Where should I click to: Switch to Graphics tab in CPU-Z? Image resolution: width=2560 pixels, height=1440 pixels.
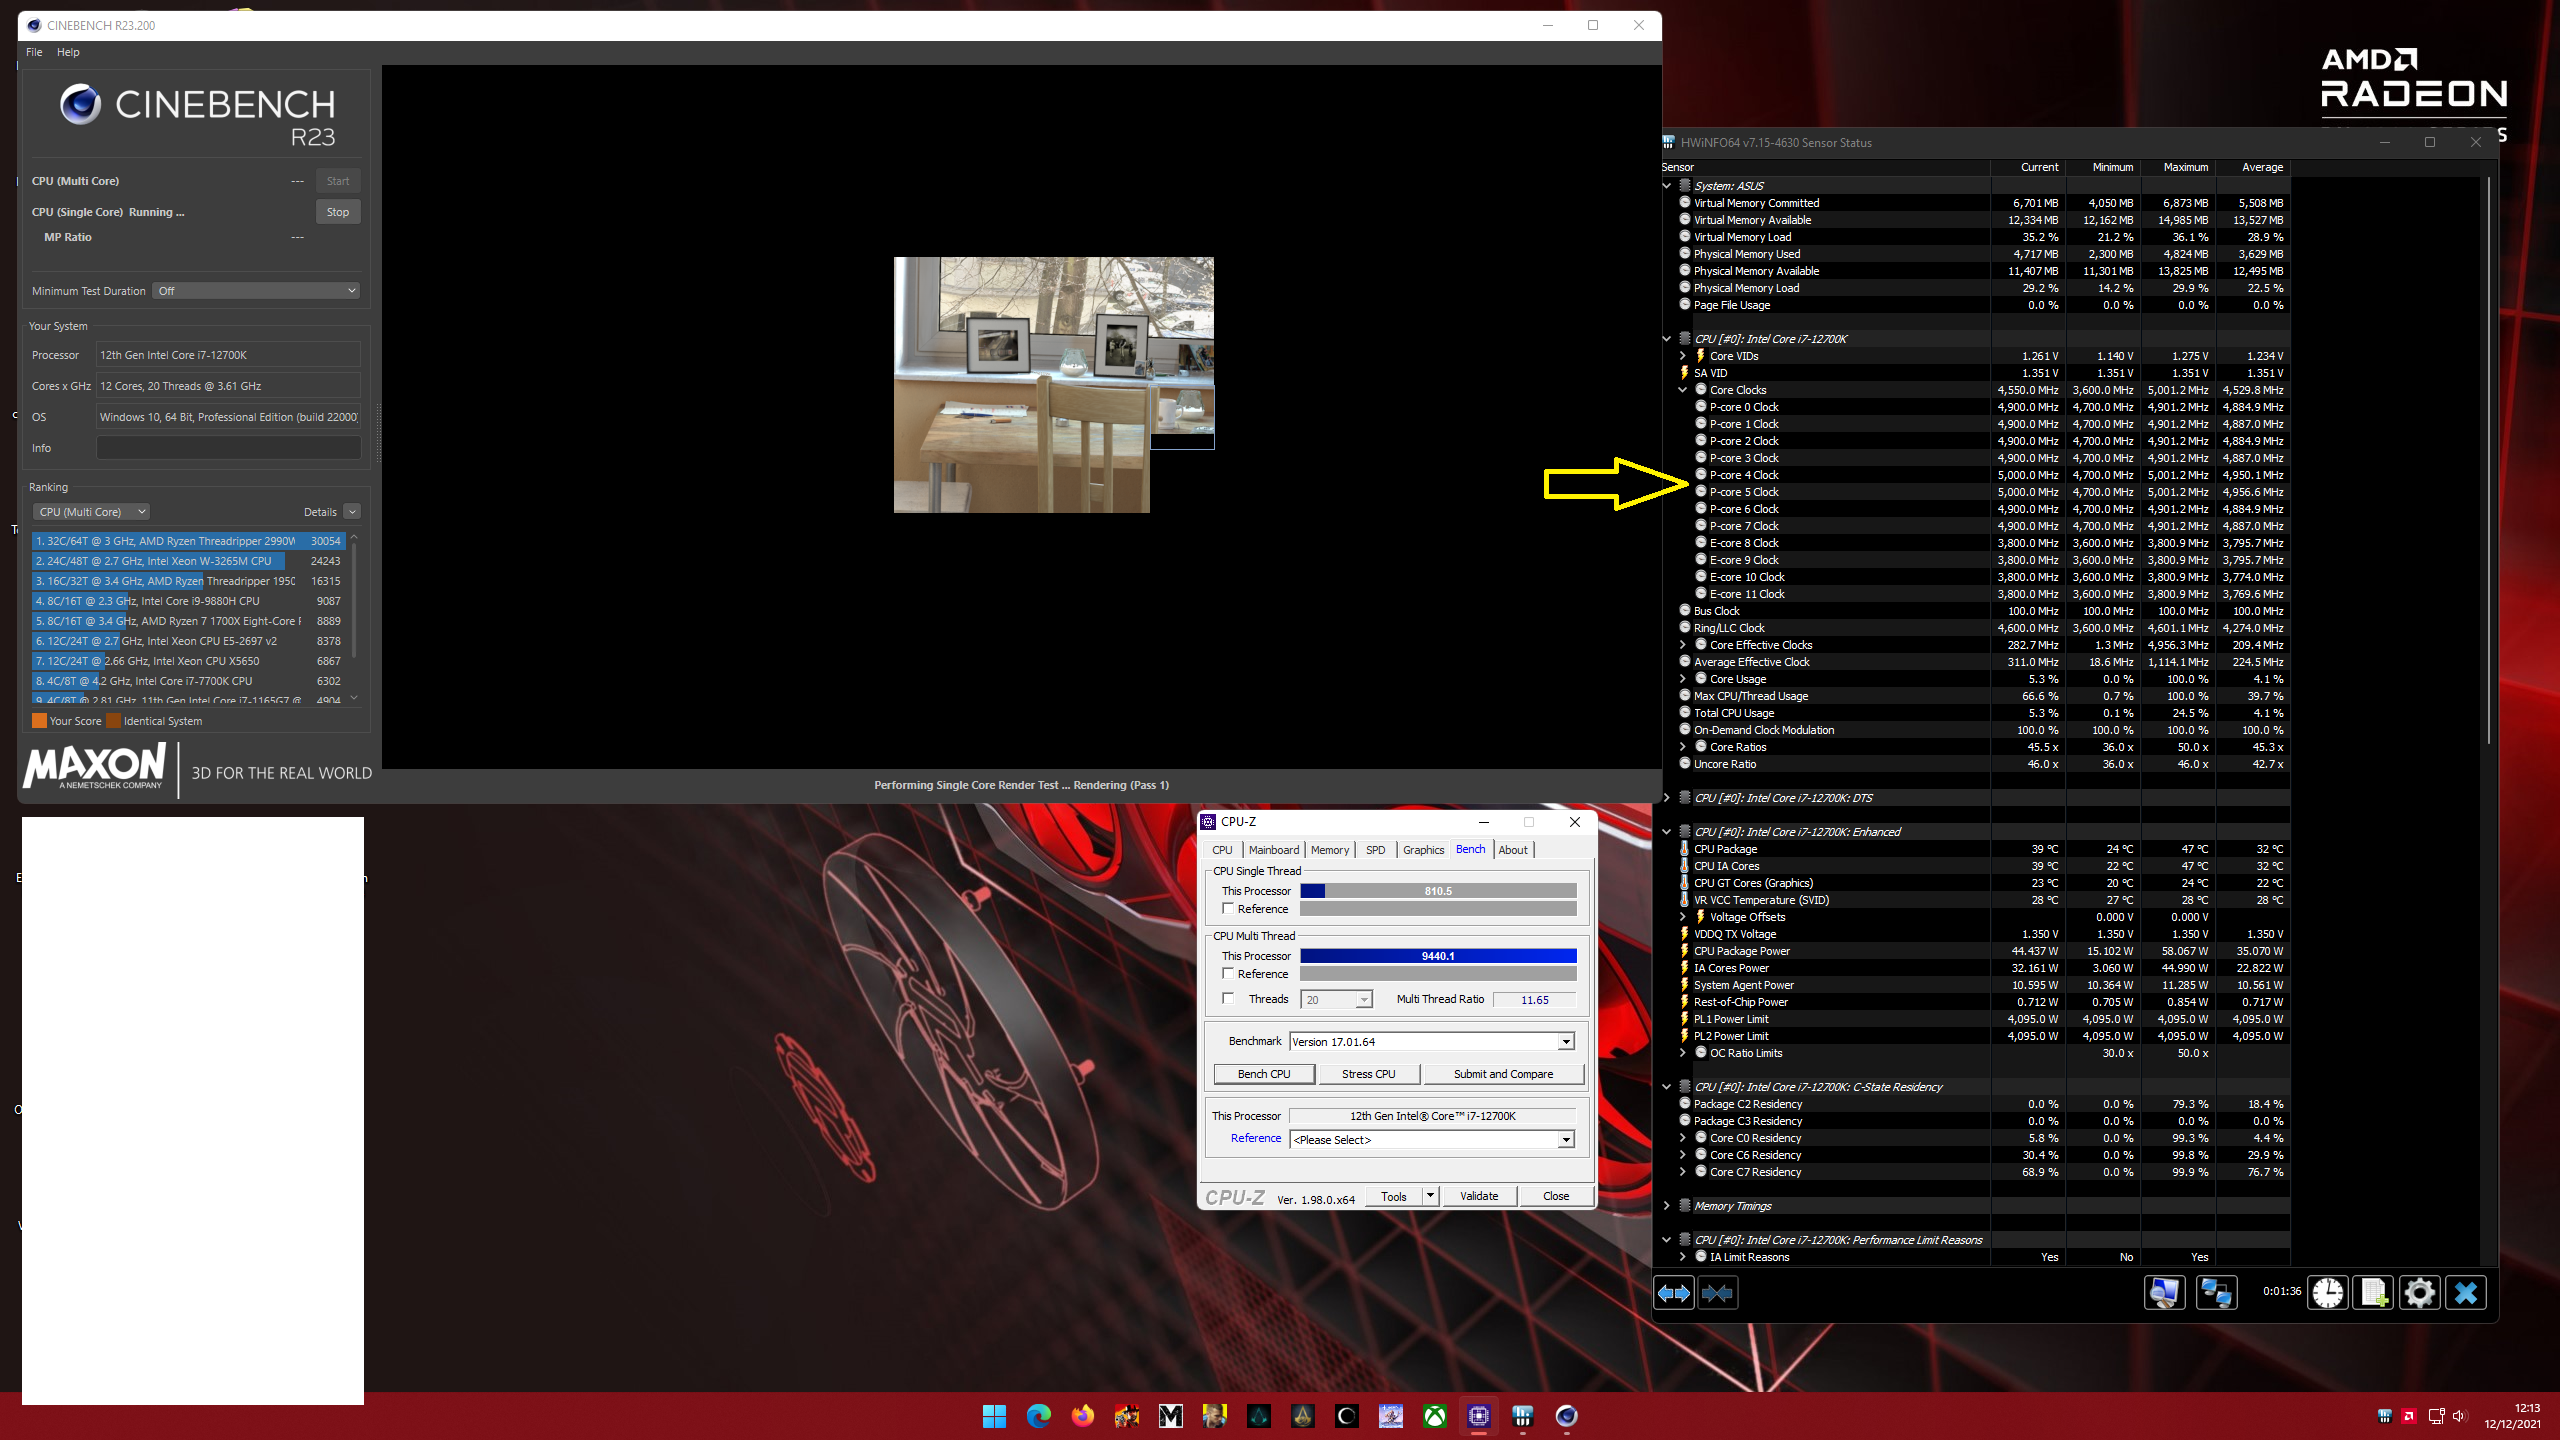coord(1423,850)
